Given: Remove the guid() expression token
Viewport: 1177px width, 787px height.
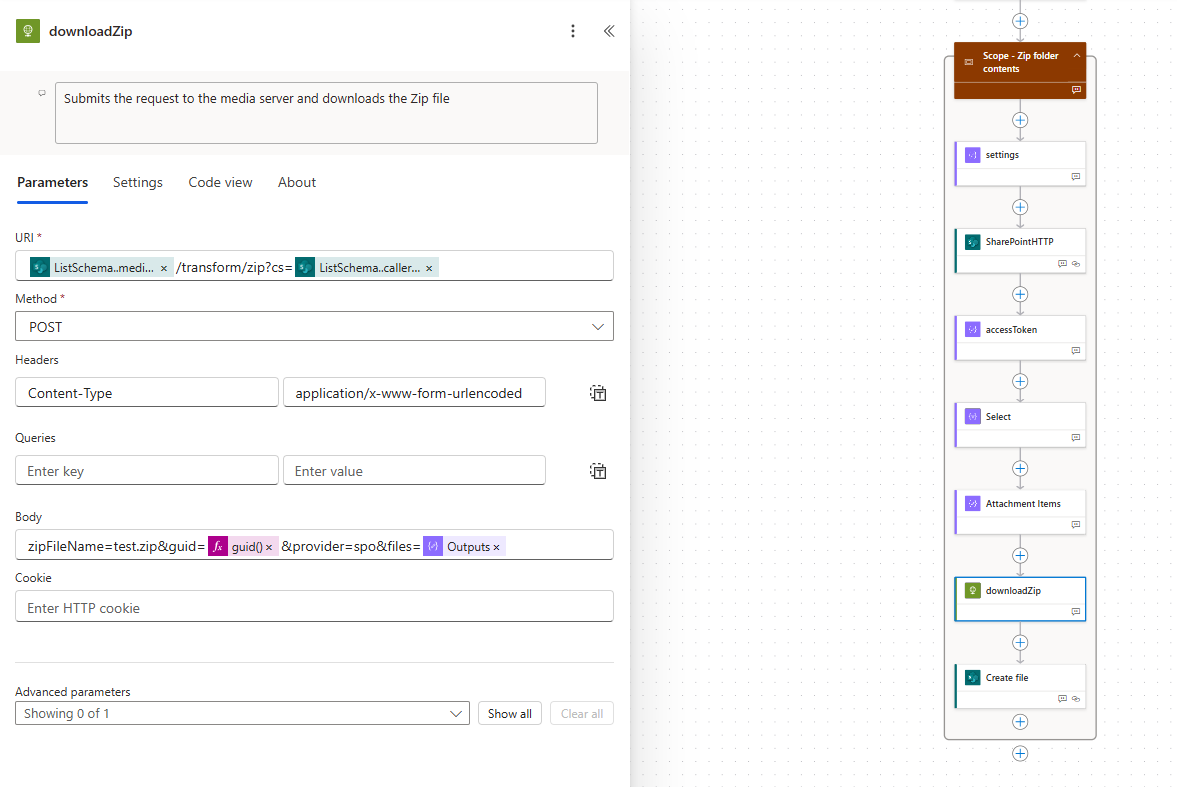Looking at the screenshot, I should point(269,547).
